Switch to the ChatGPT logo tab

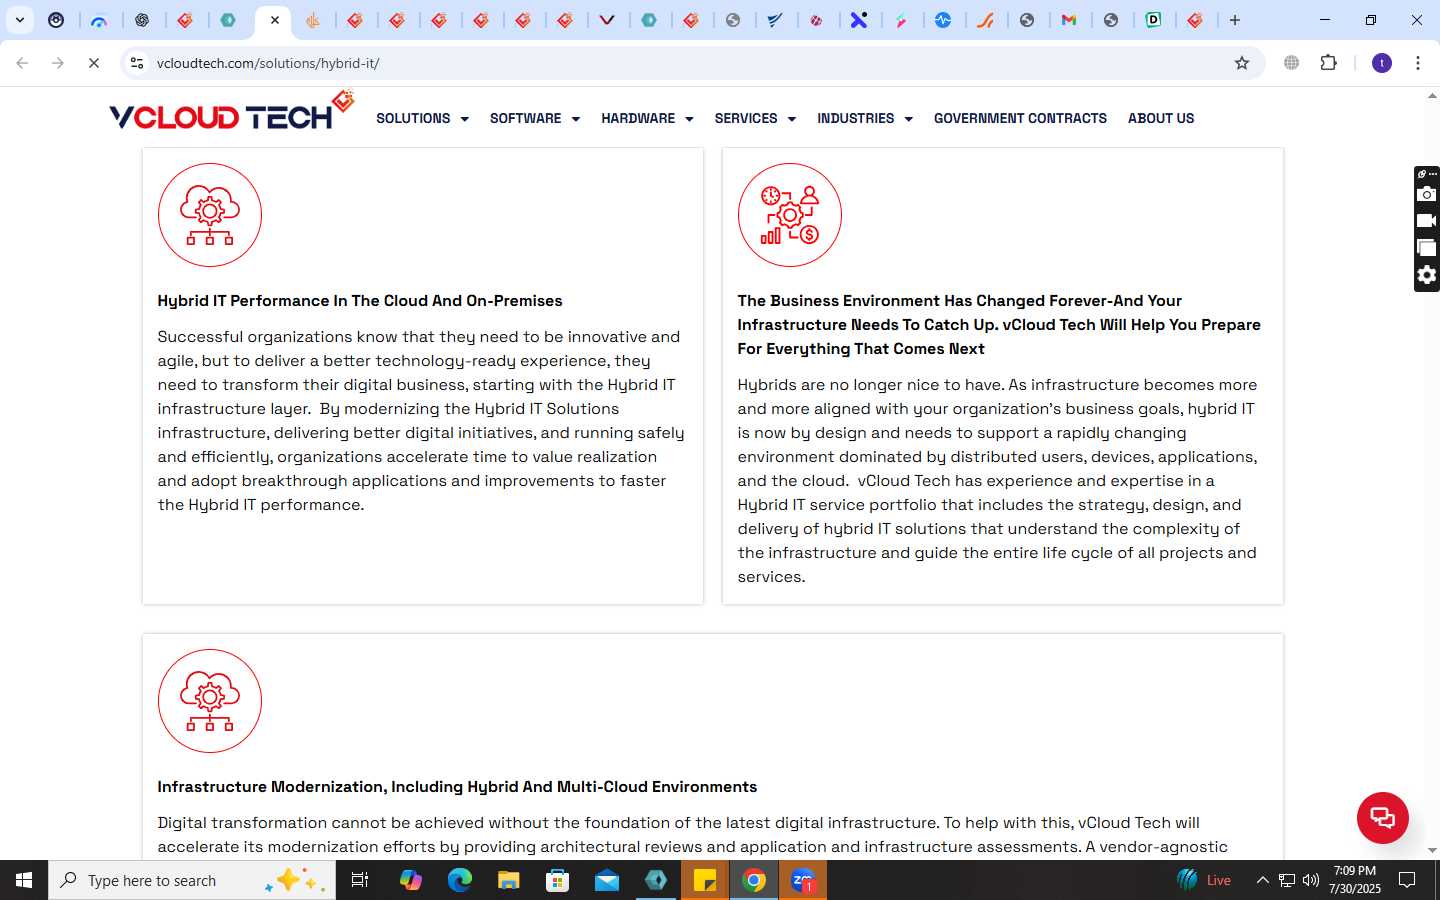pyautogui.click(x=142, y=20)
